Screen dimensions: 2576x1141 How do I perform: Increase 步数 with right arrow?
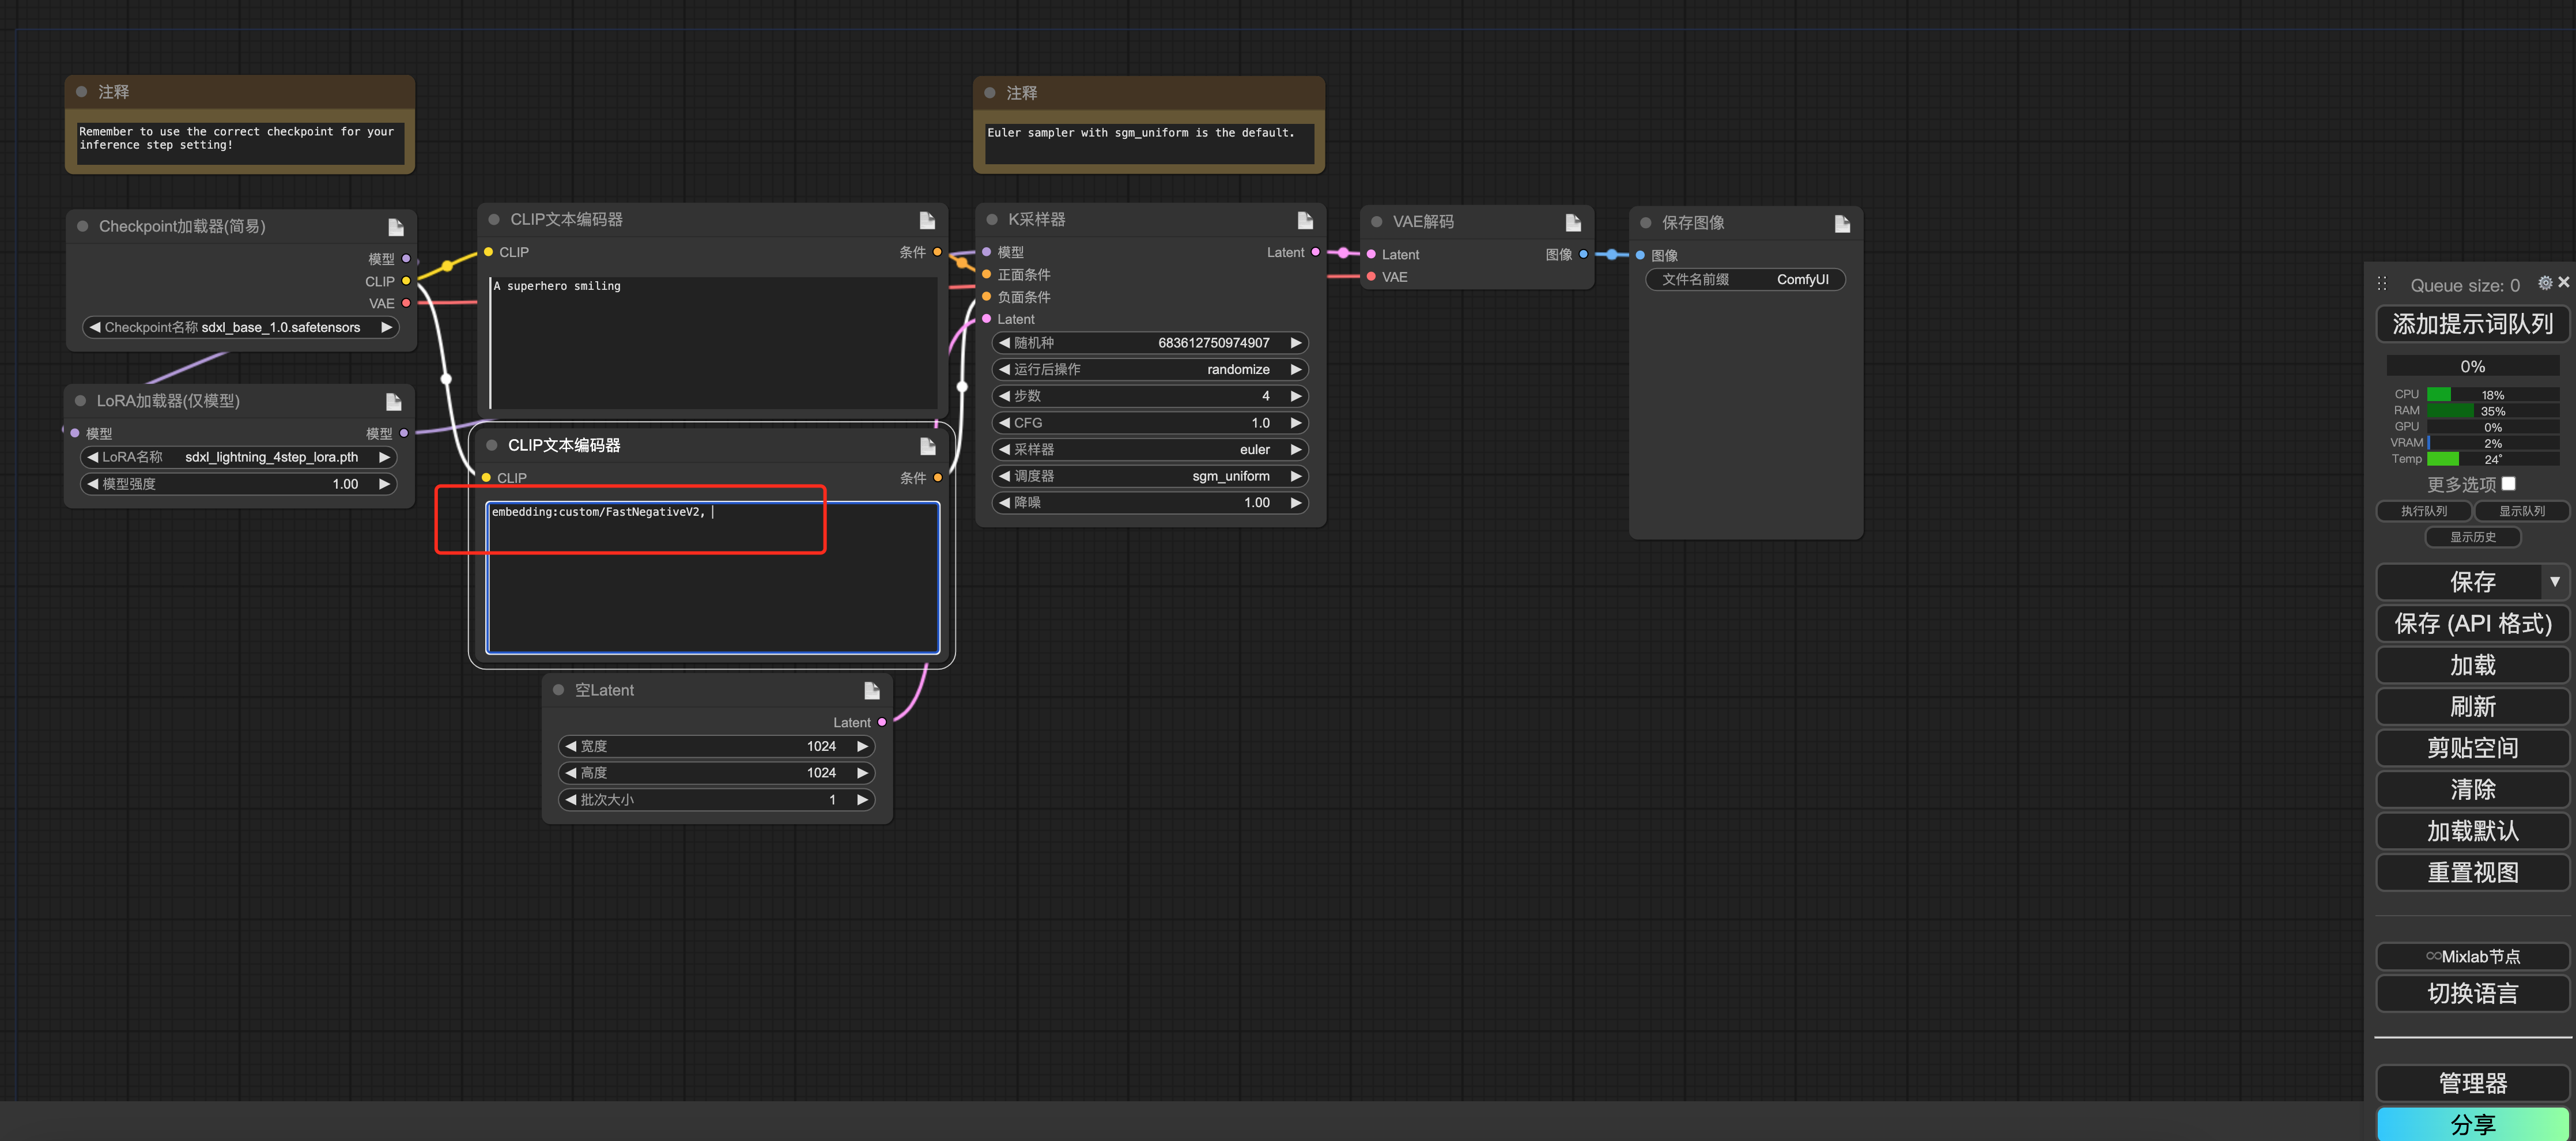(1296, 397)
